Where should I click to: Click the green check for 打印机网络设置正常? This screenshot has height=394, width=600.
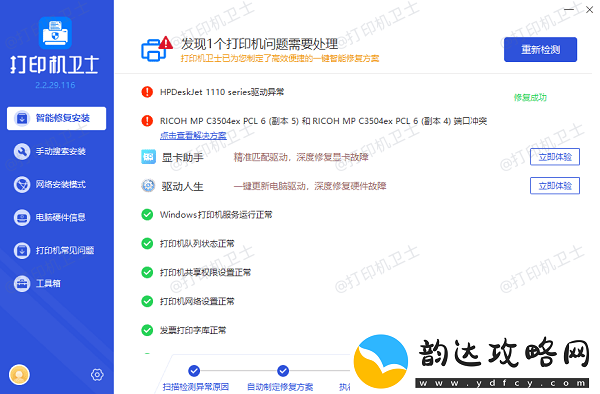pos(147,301)
